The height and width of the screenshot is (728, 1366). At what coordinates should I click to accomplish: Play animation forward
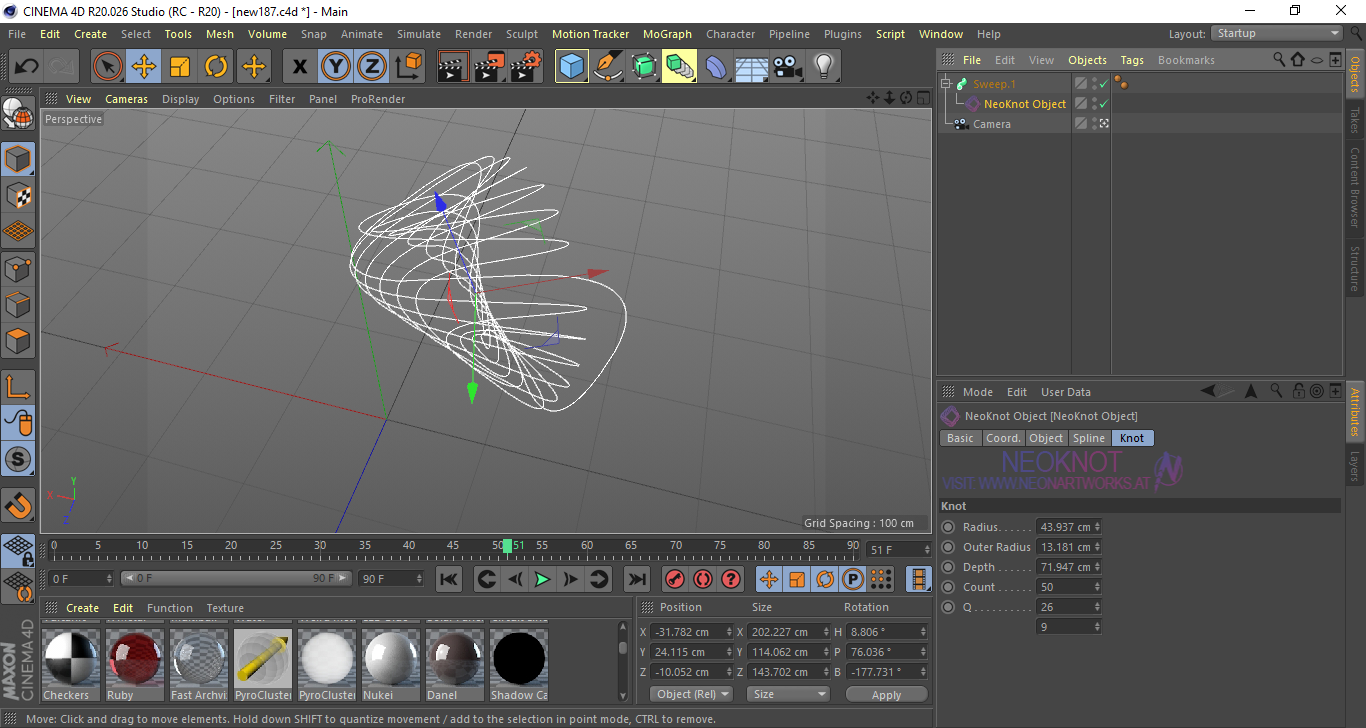click(x=542, y=579)
